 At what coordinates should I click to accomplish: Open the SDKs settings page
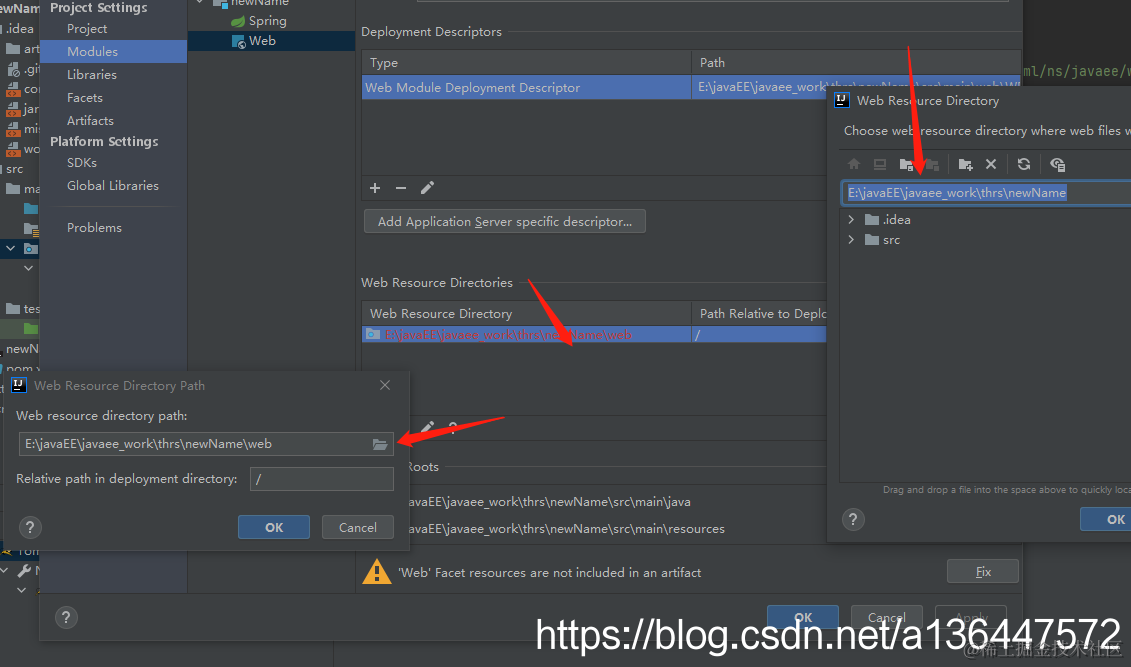pos(82,163)
